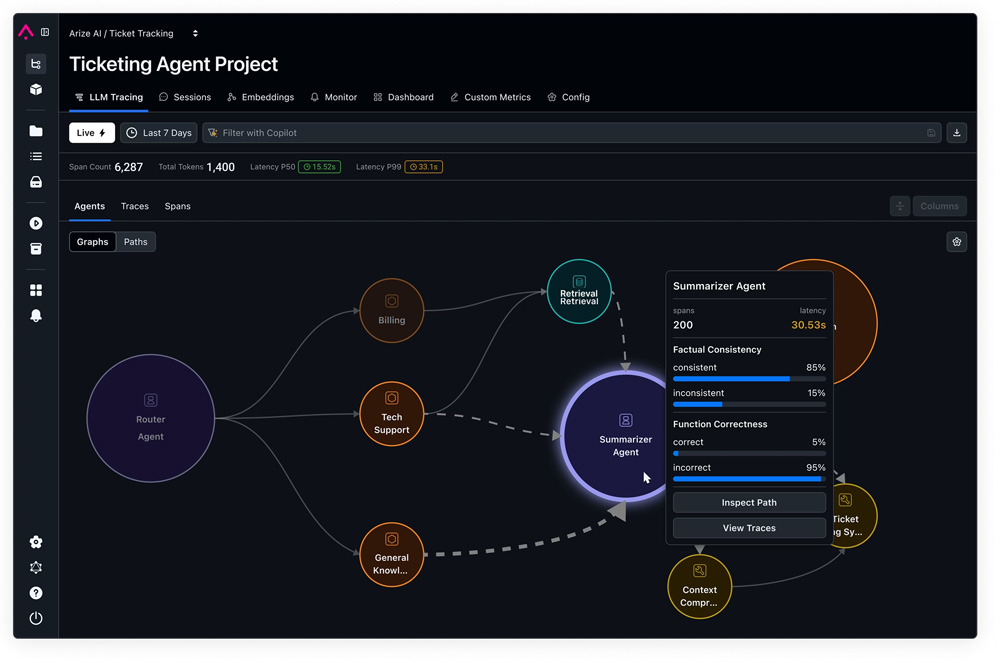Screen dimensions: 1000x663
Task: Click the tracing icon in left sidebar
Action: coord(36,64)
